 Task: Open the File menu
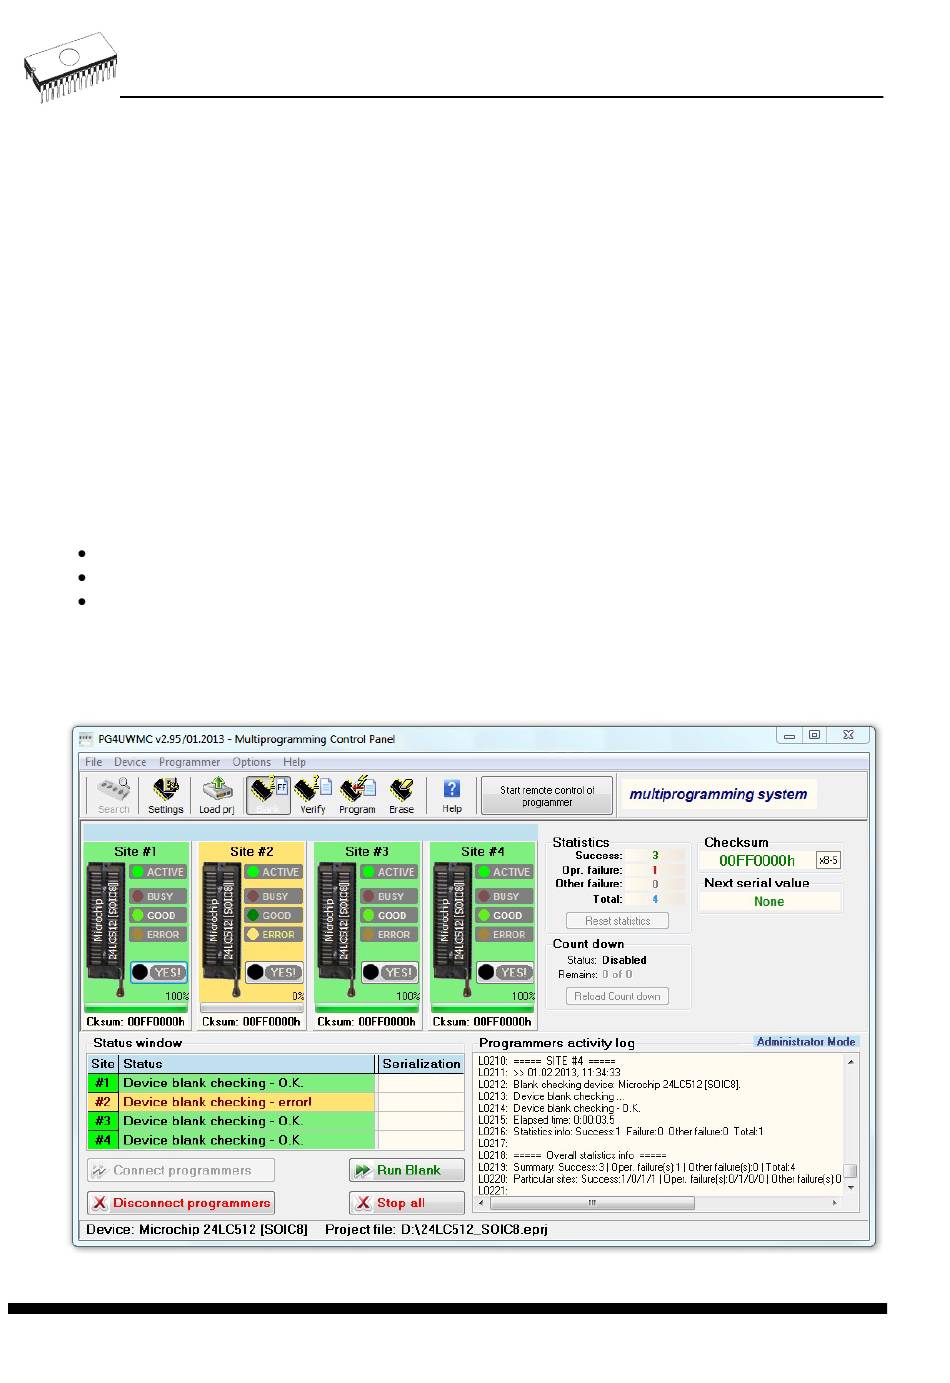click(x=93, y=762)
